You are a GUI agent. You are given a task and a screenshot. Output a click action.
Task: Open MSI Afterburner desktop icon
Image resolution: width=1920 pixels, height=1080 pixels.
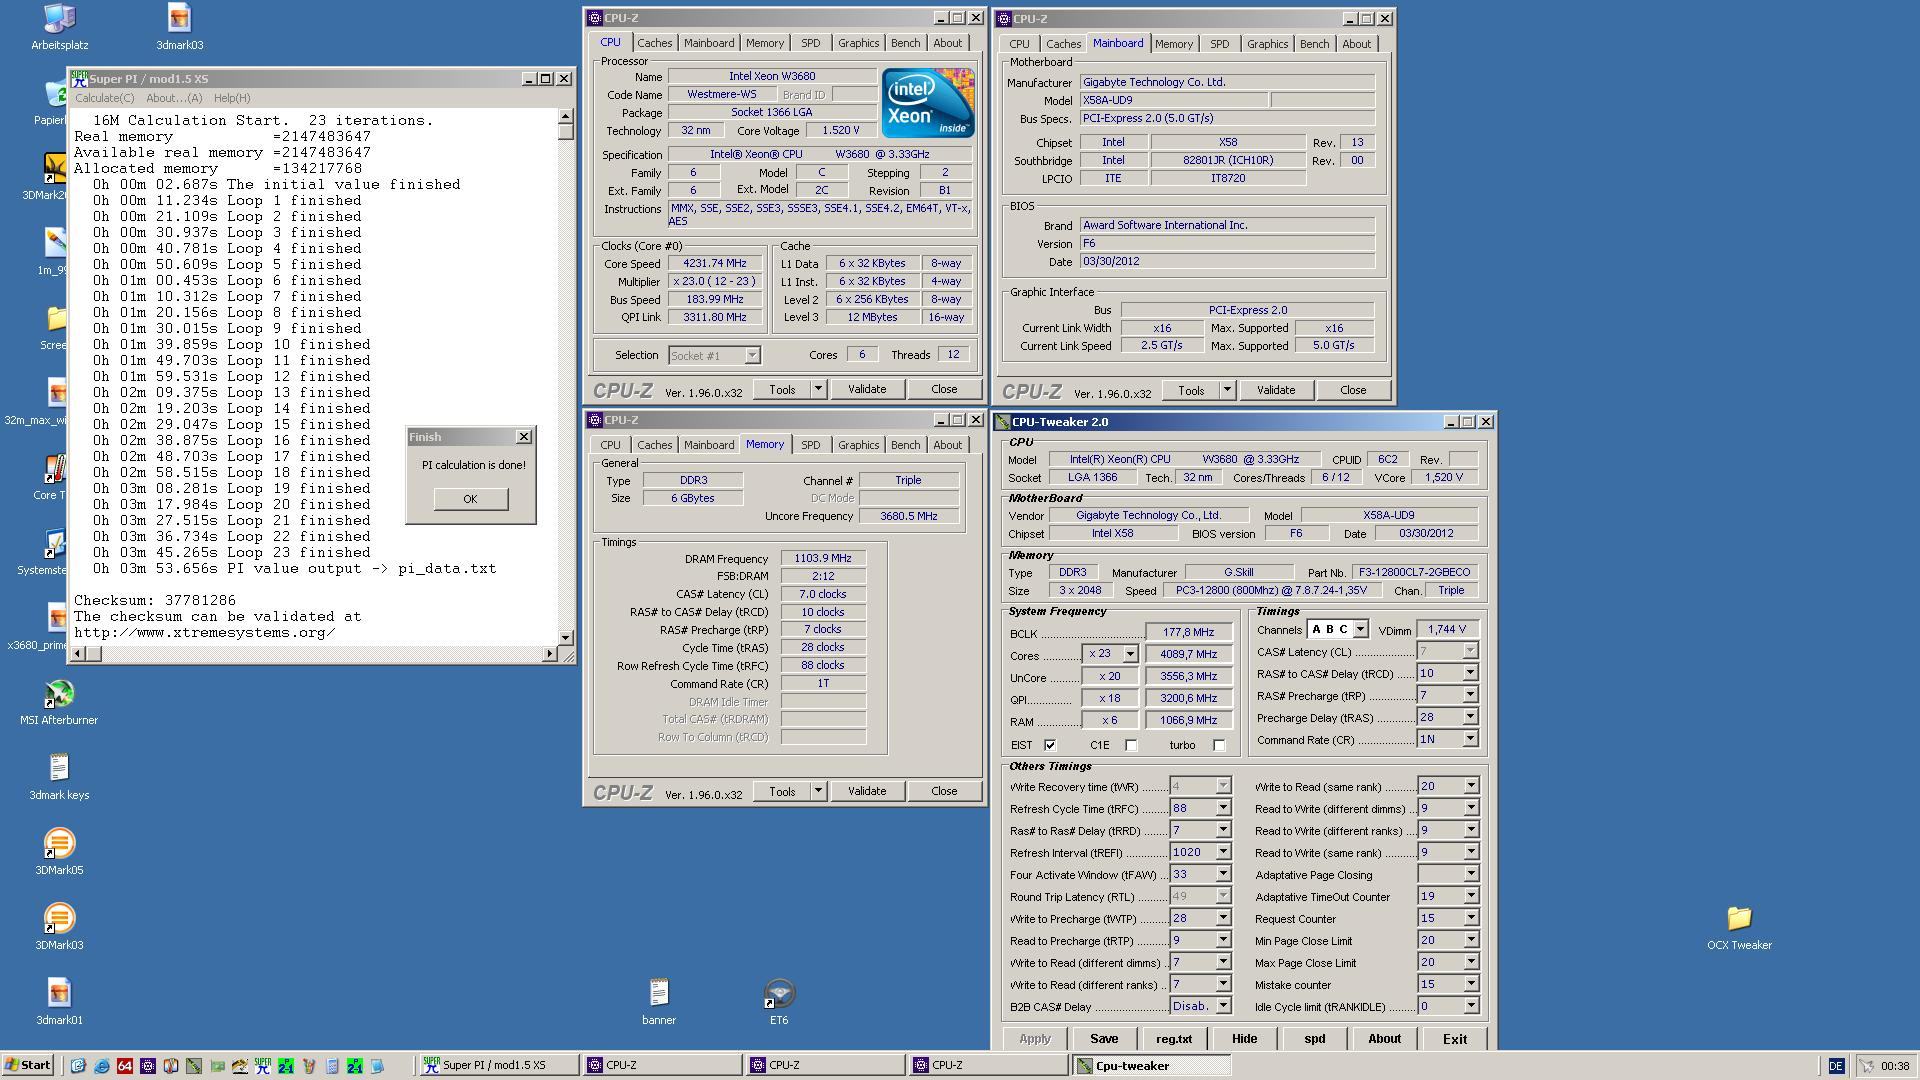pyautogui.click(x=59, y=703)
